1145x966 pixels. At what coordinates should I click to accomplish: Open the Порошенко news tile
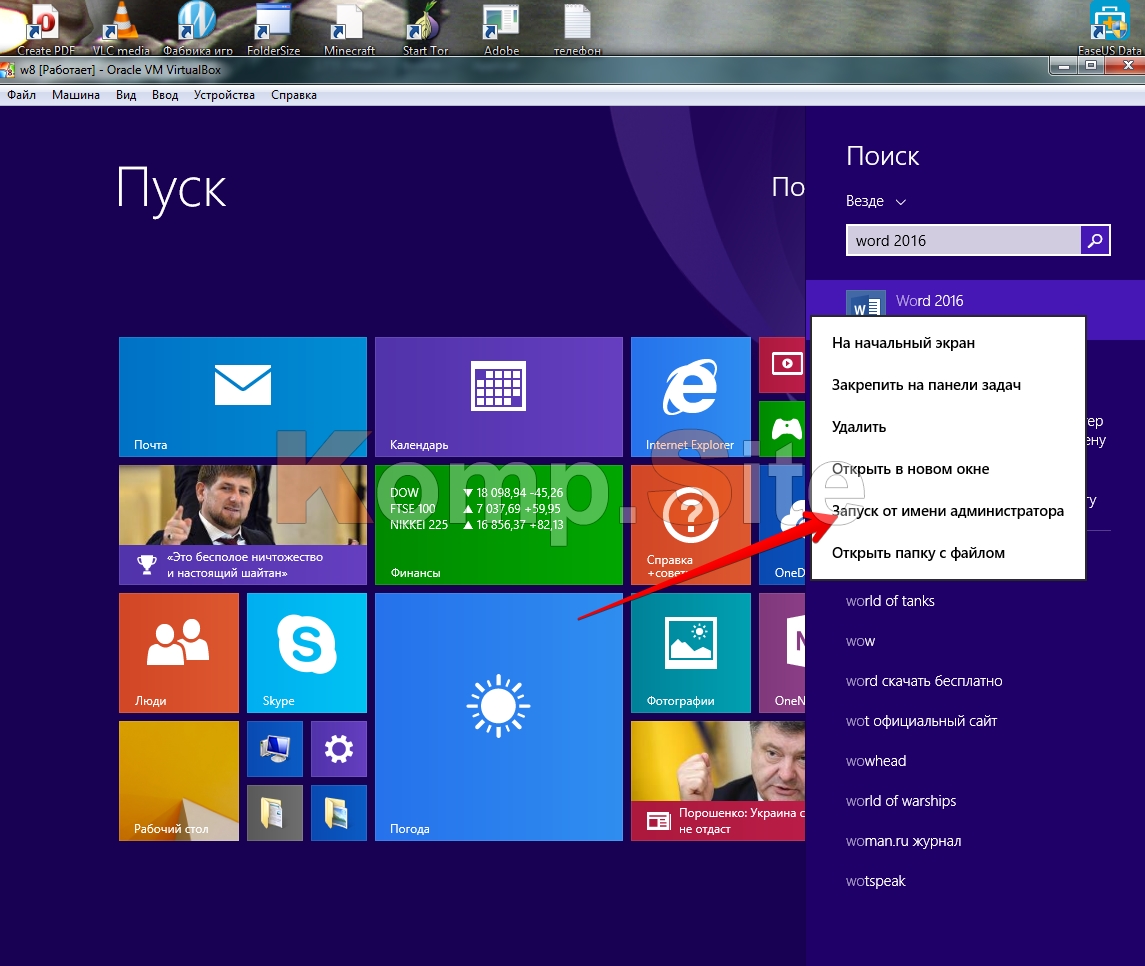(x=718, y=781)
